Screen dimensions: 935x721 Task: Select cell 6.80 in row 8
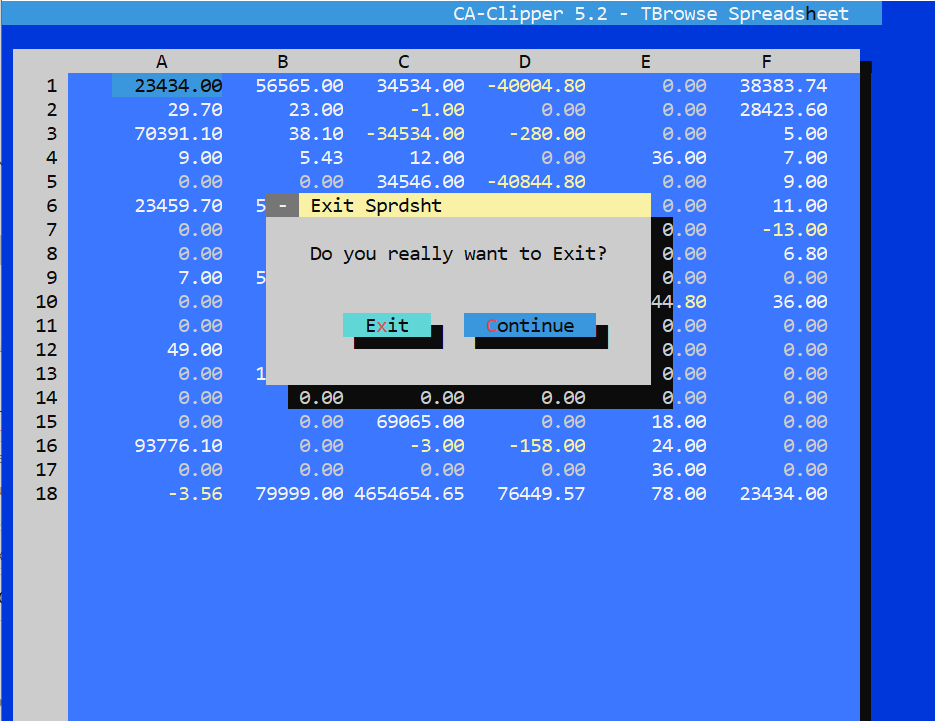[x=806, y=253]
